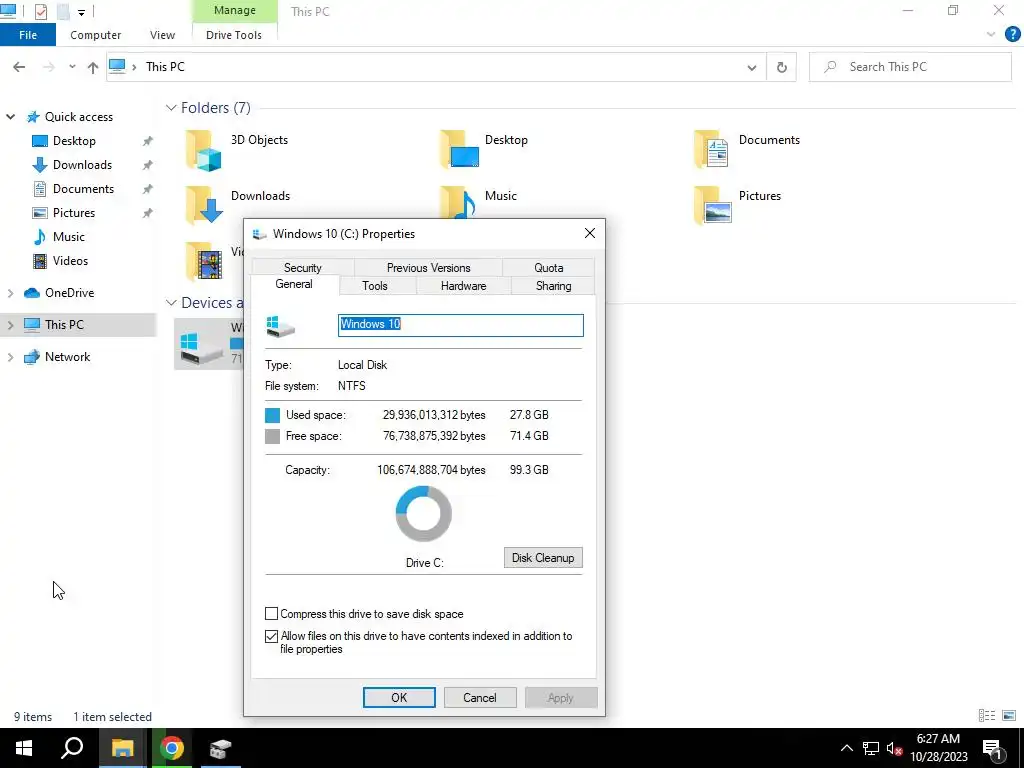Go back with the Back arrow
The width and height of the screenshot is (1024, 768).
19,67
